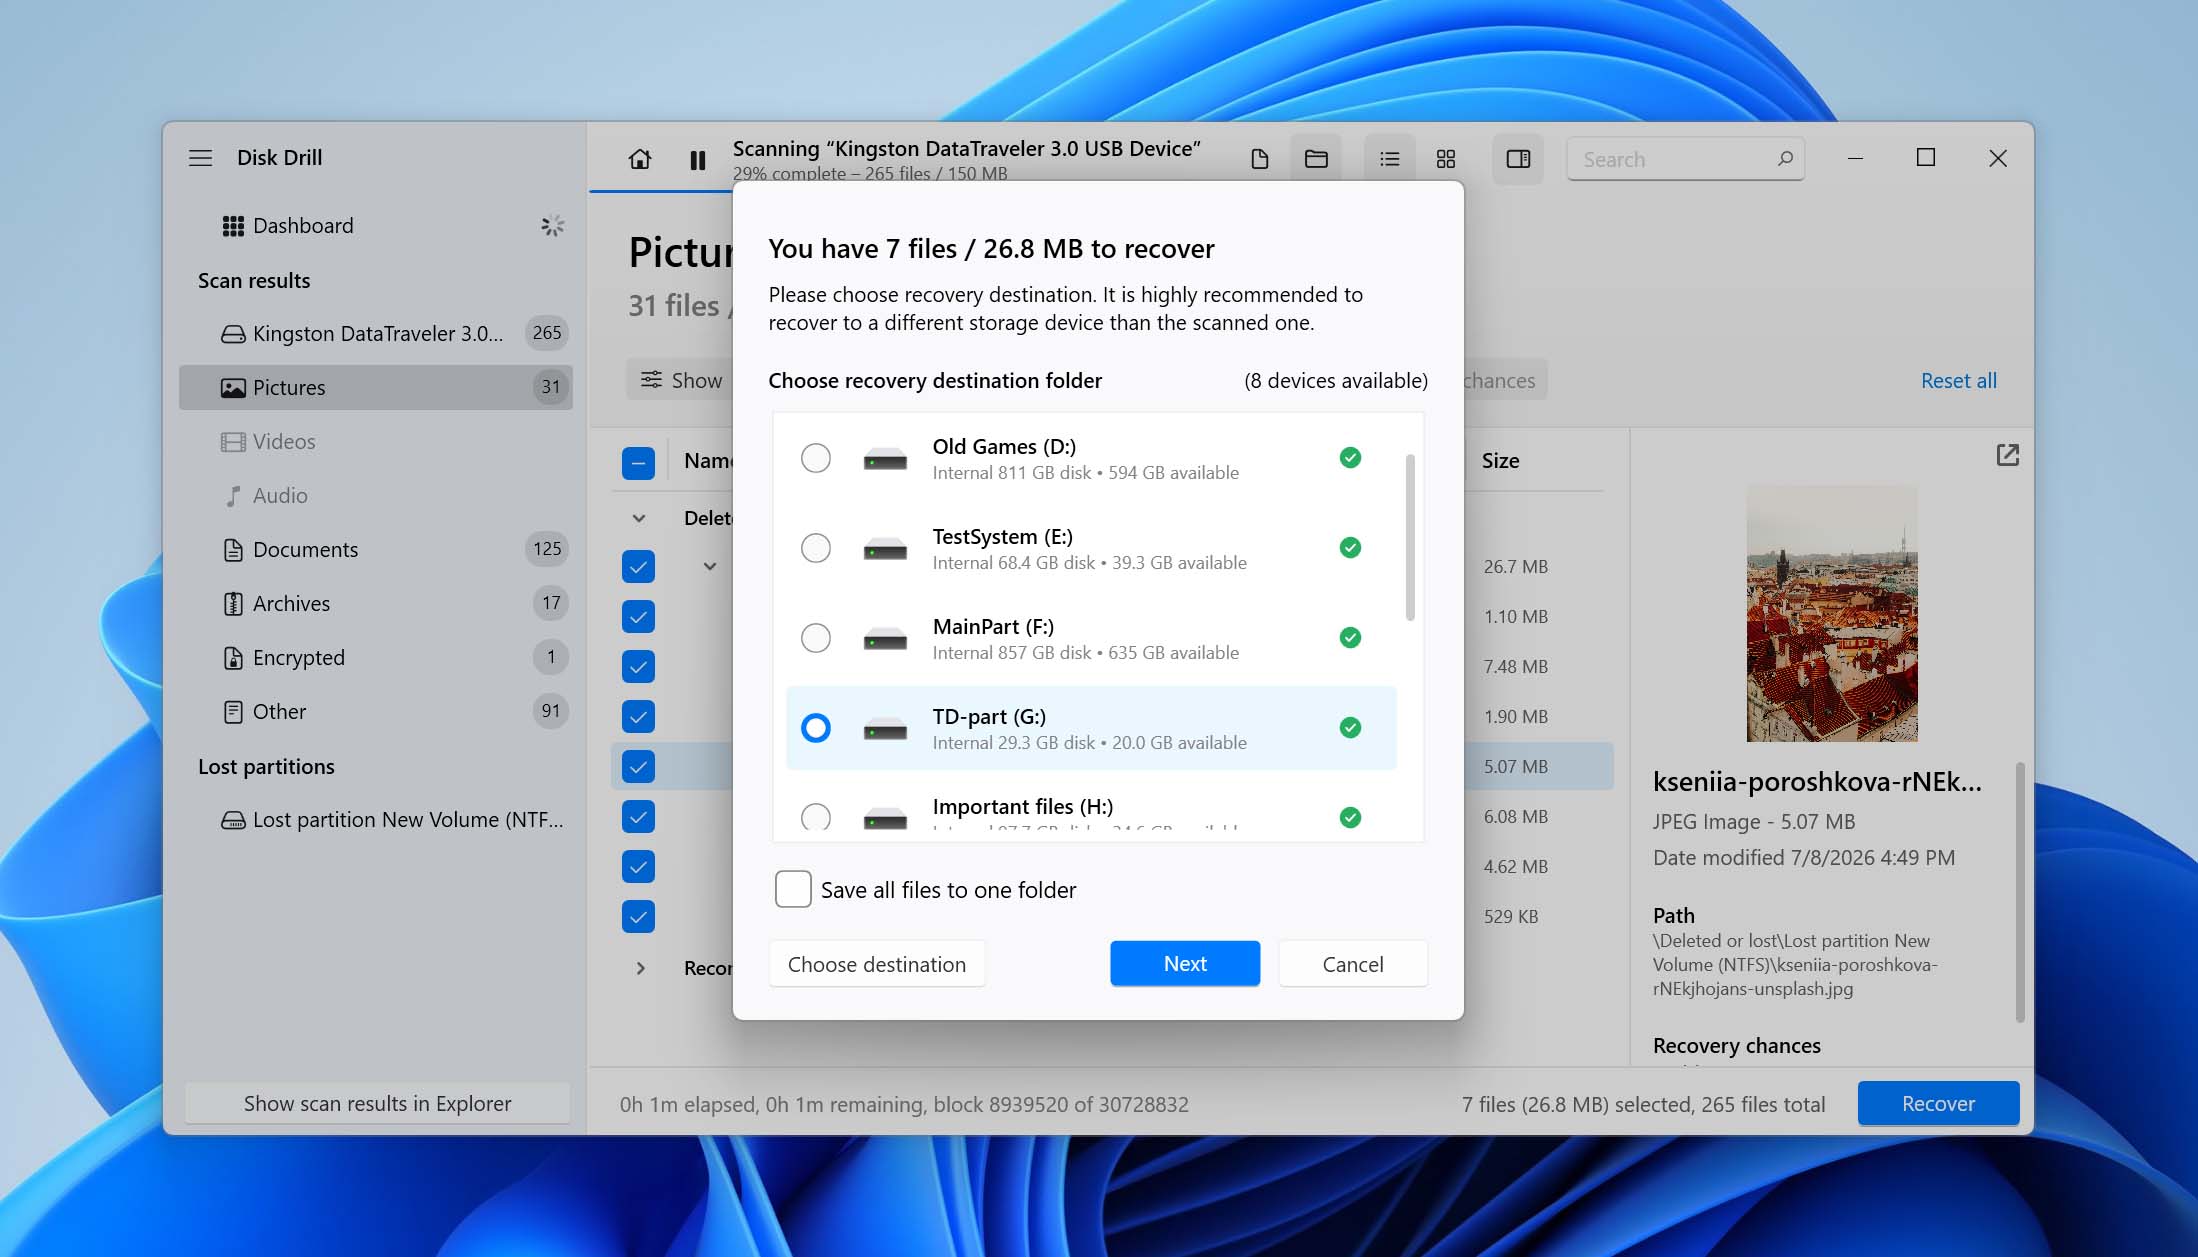
Task: Select Old Games (D:) radio button
Action: [x=816, y=458]
